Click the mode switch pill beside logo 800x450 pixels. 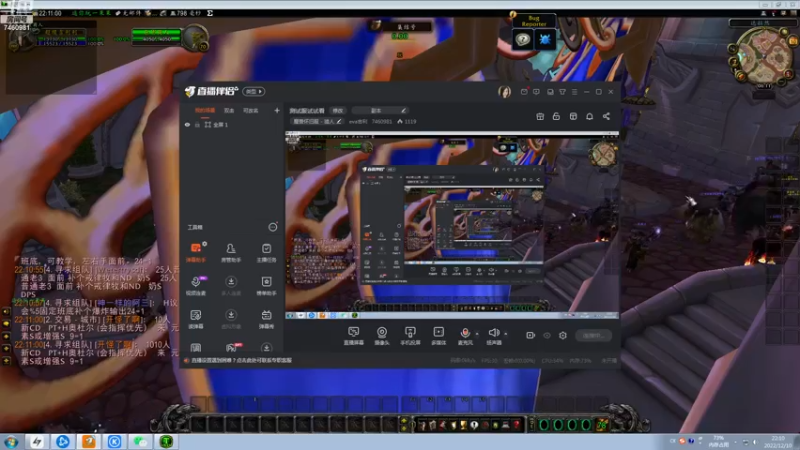(x=254, y=91)
